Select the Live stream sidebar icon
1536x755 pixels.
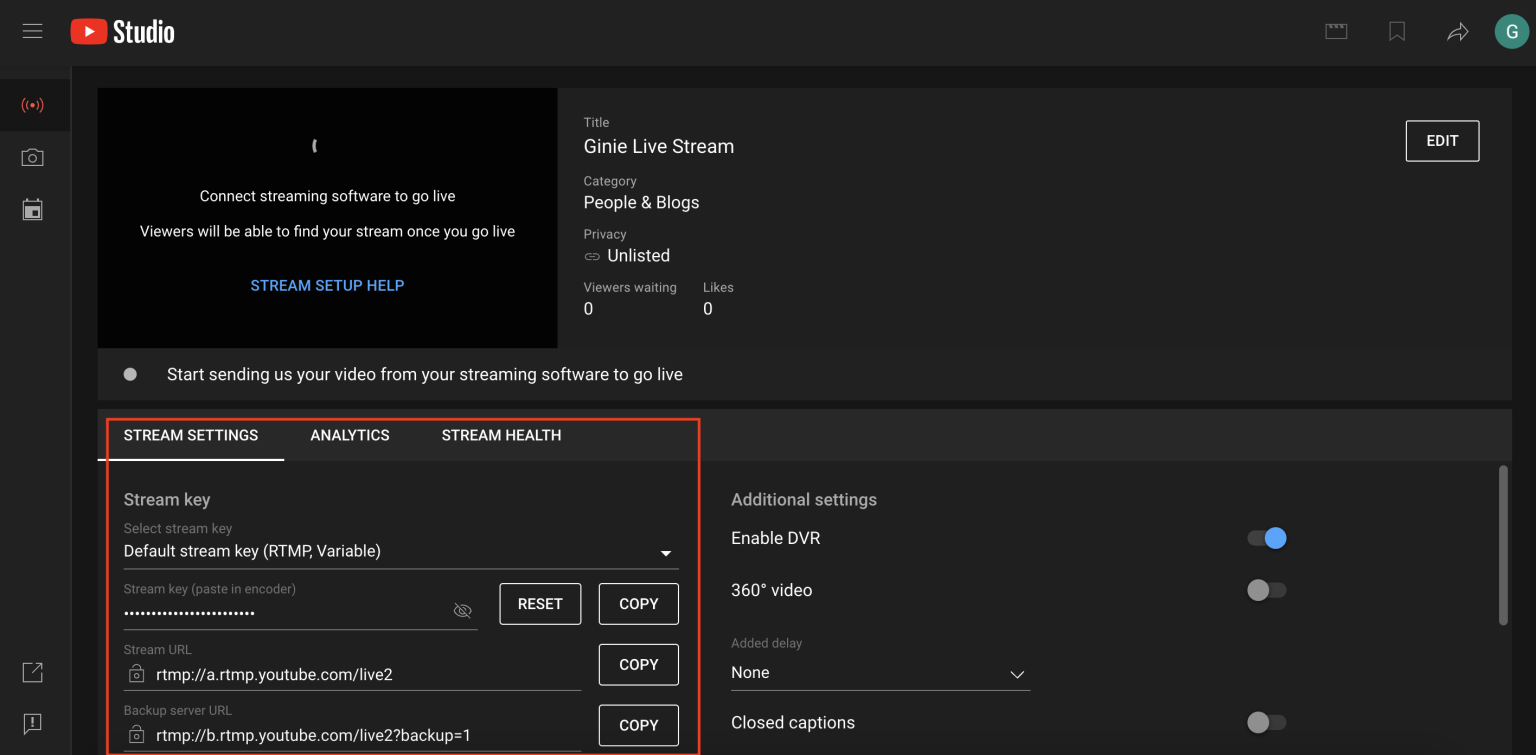[x=33, y=104]
